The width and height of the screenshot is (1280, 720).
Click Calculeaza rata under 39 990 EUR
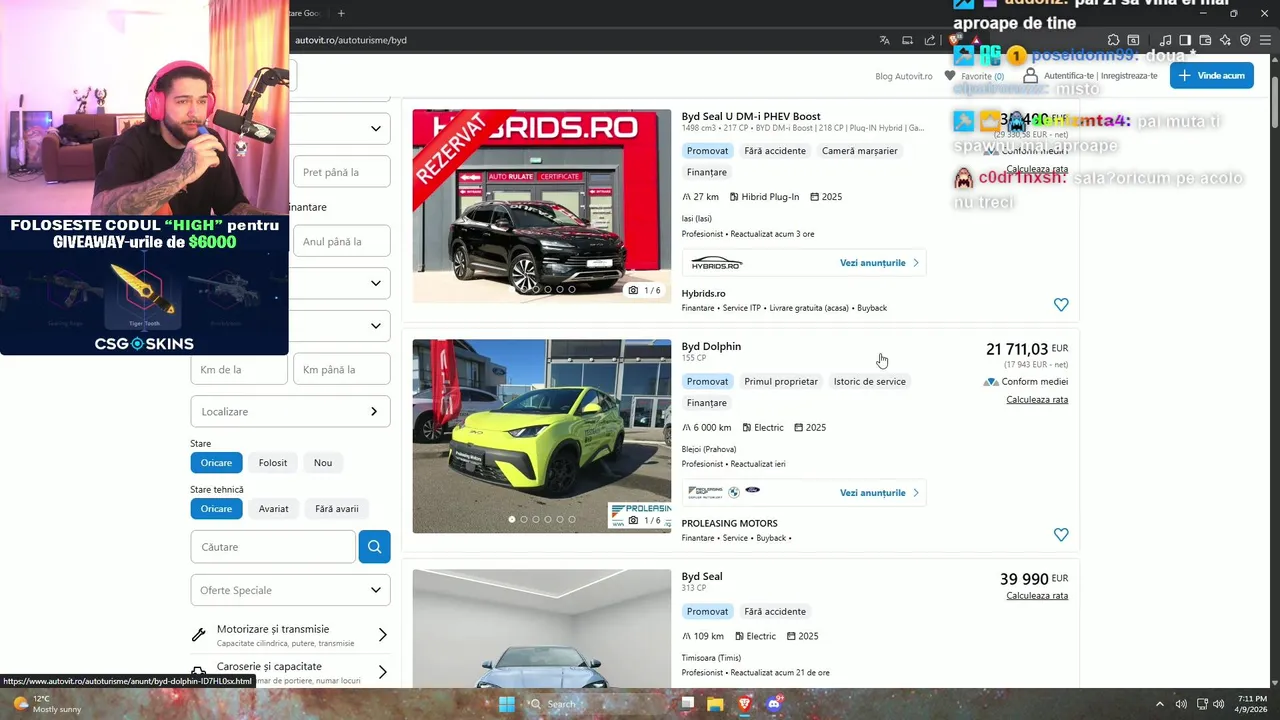pos(1037,596)
